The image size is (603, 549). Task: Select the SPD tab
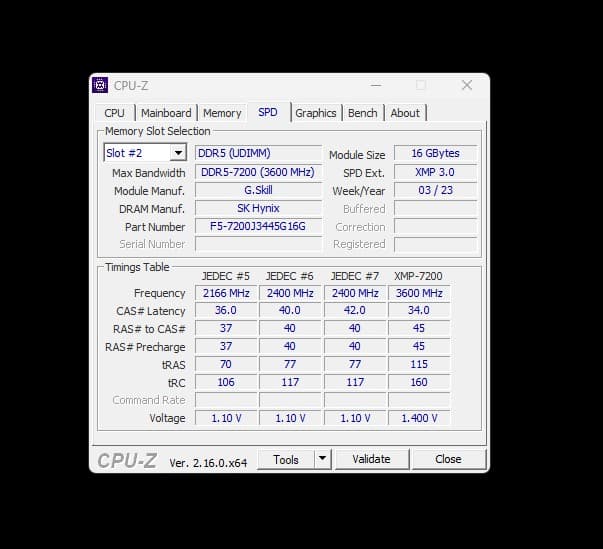point(268,112)
